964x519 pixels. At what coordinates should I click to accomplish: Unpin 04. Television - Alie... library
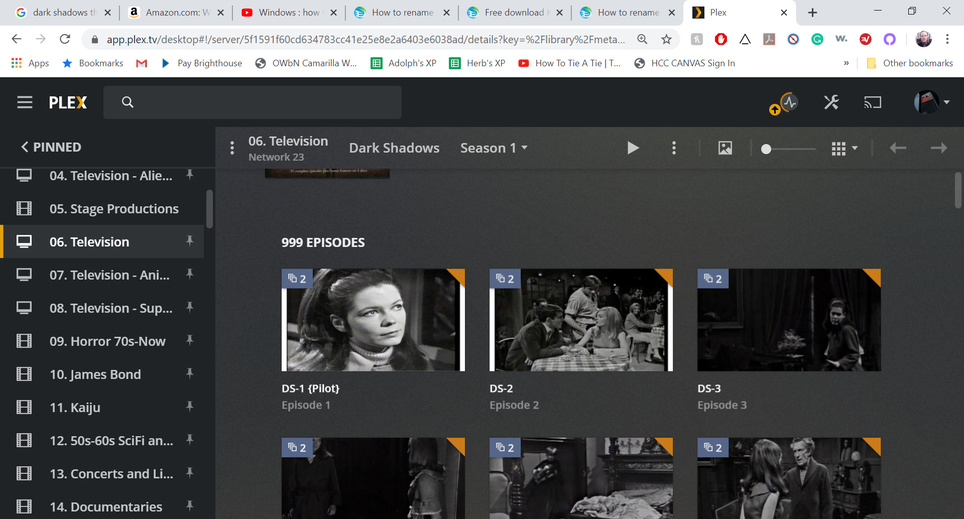(189, 175)
